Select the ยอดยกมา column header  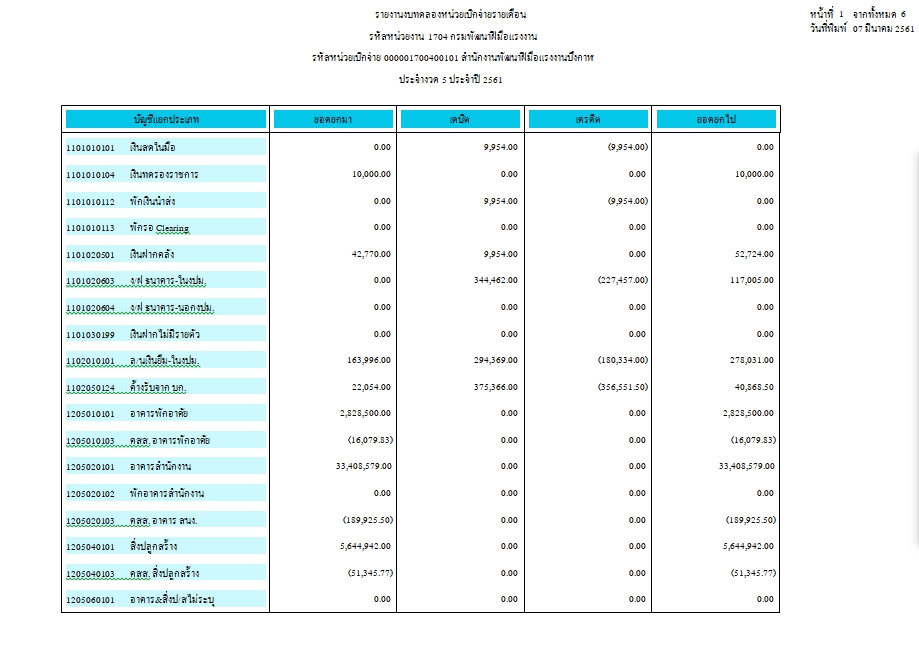click(335, 120)
